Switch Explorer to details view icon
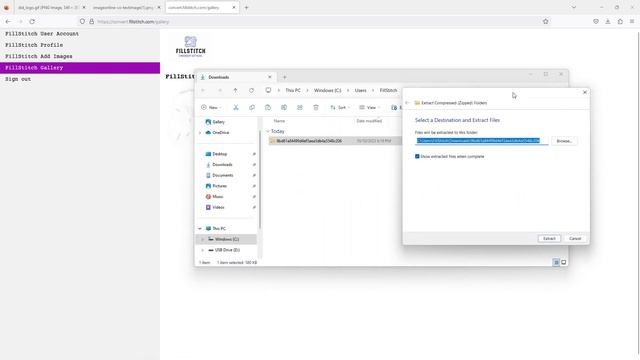 (556, 262)
